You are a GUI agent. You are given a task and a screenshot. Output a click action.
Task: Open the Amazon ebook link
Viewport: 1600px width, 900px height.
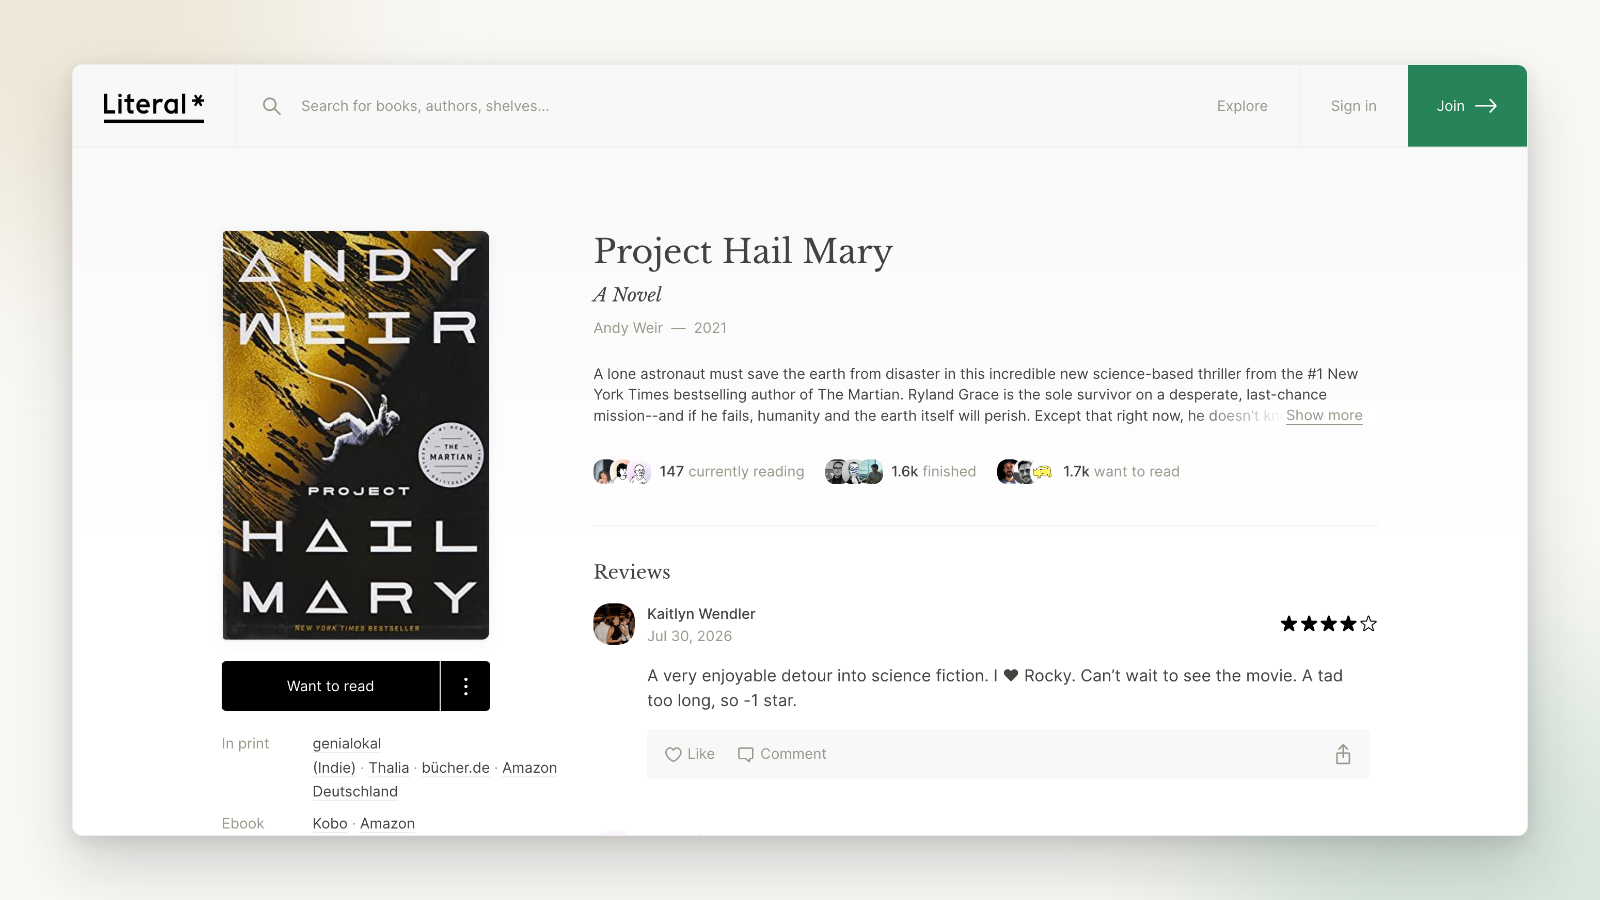pos(387,824)
